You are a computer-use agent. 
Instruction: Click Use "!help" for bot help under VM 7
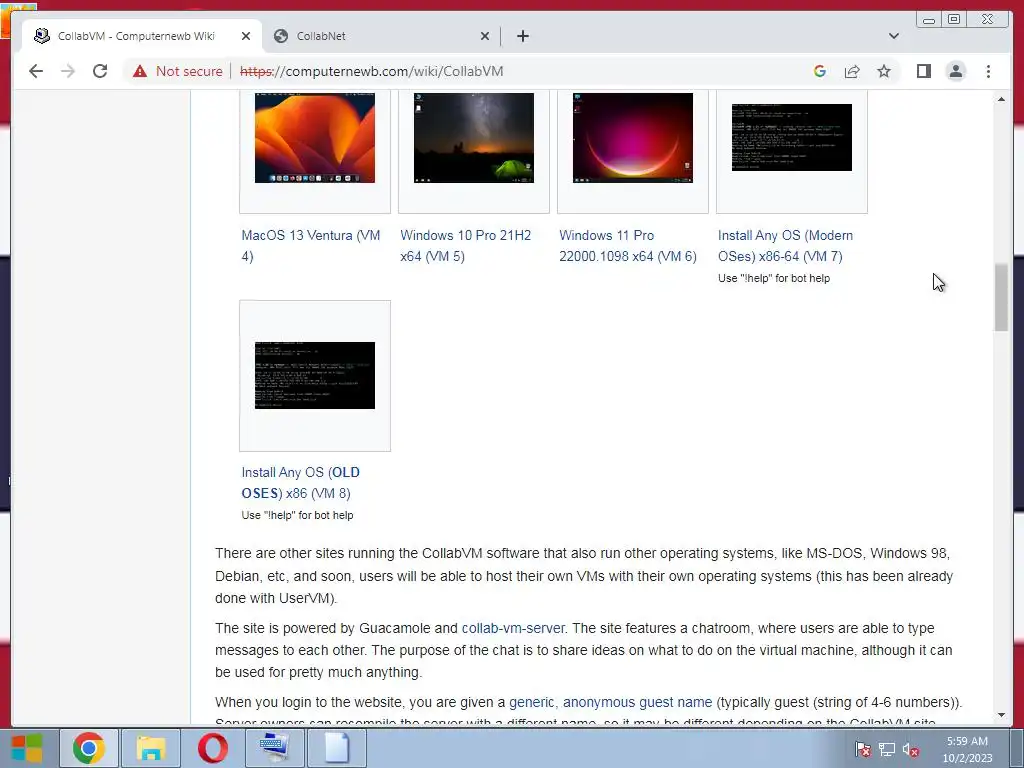pyautogui.click(x=774, y=278)
